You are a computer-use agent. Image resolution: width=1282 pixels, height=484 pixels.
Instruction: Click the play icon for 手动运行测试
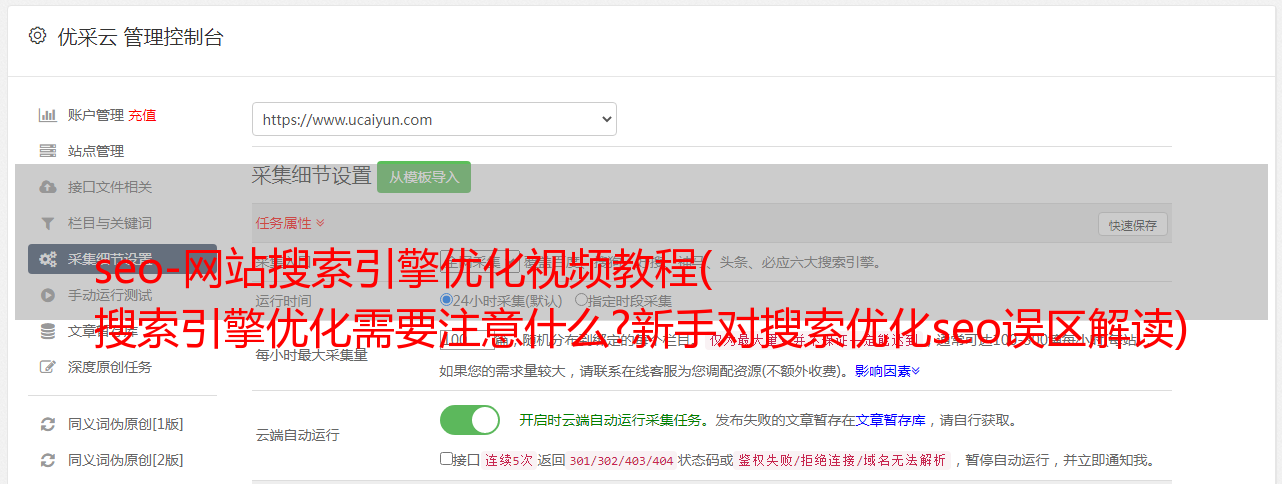47,295
